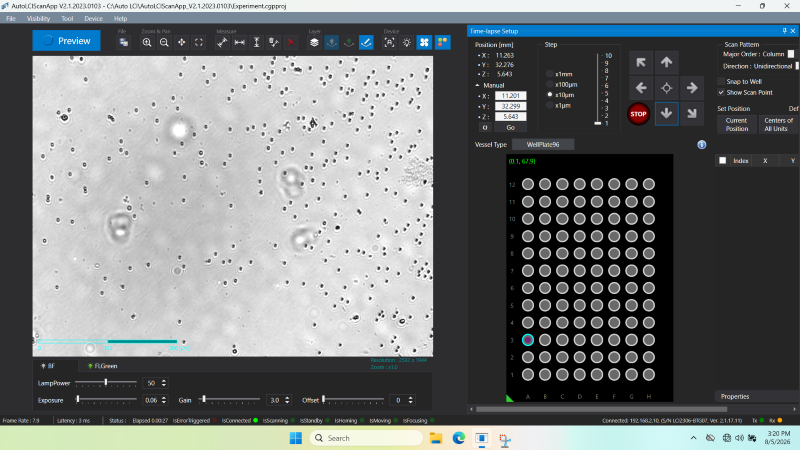Image resolution: width=800 pixels, height=450 pixels.
Task: Select the x1mm step radio button
Action: click(x=549, y=74)
